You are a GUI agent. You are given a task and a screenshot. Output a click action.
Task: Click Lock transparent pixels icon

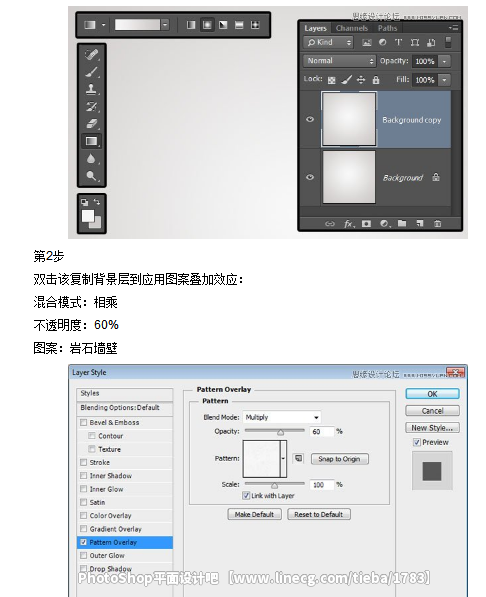[x=332, y=80]
